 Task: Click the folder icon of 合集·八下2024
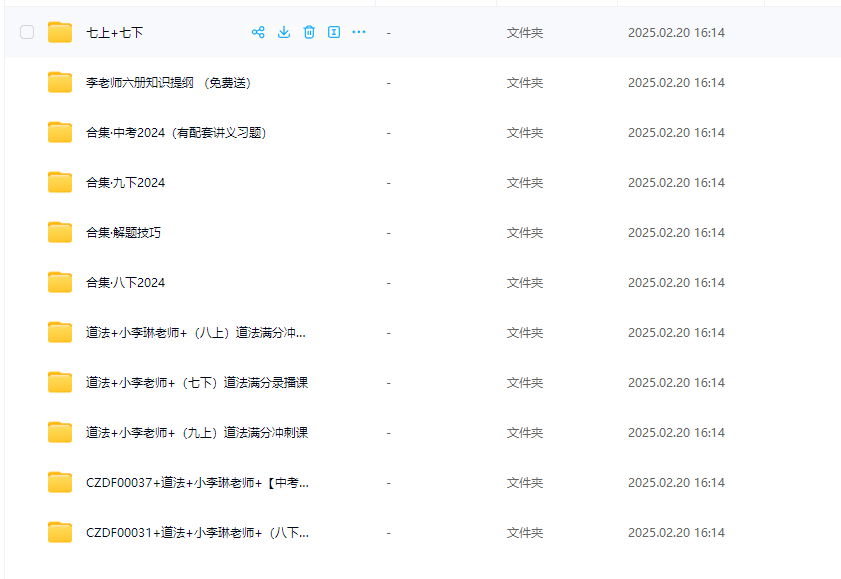59,282
